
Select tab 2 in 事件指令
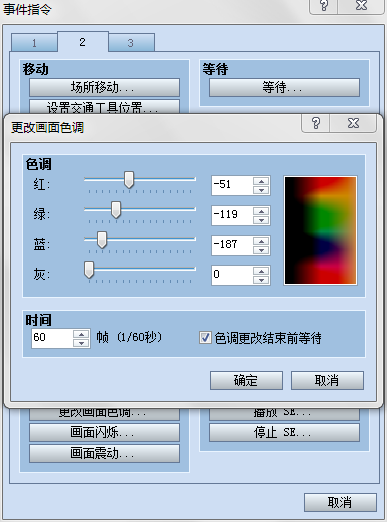point(83,42)
